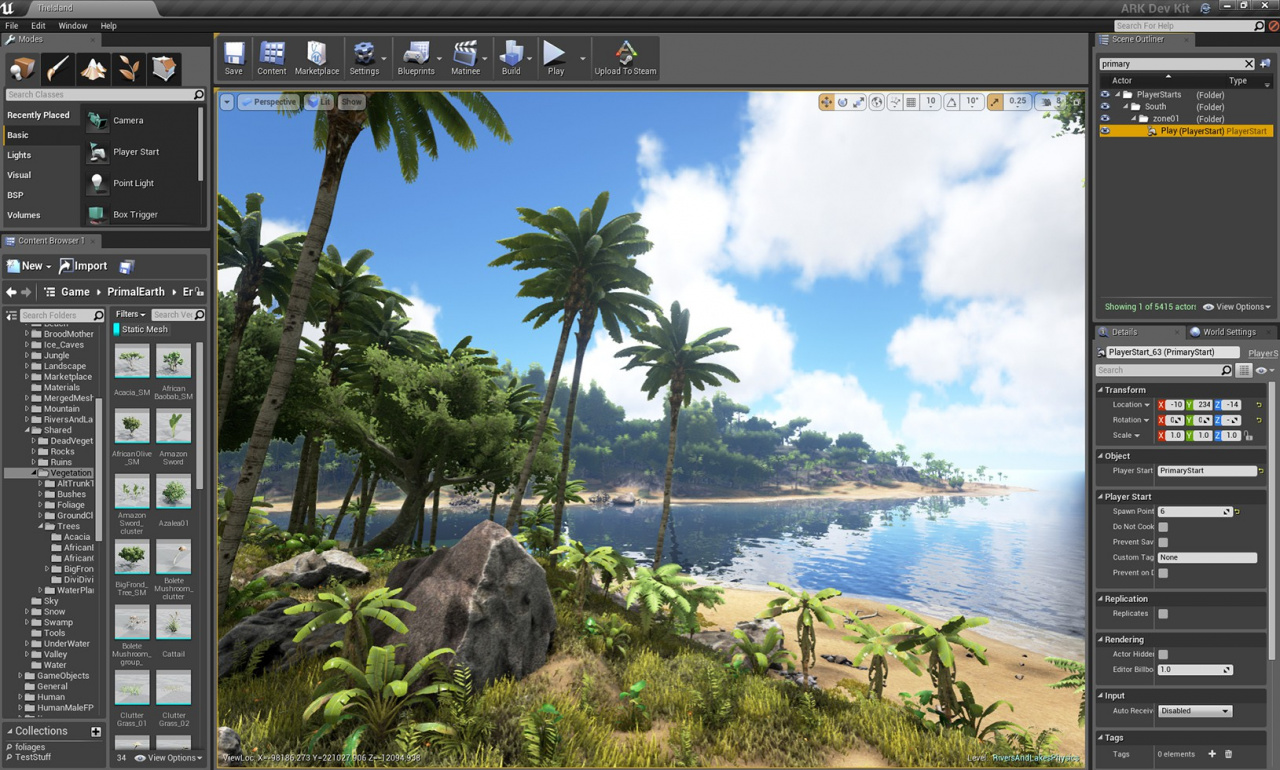Image resolution: width=1280 pixels, height=770 pixels.
Task: Open the Edit menu
Action: pyautogui.click(x=38, y=26)
